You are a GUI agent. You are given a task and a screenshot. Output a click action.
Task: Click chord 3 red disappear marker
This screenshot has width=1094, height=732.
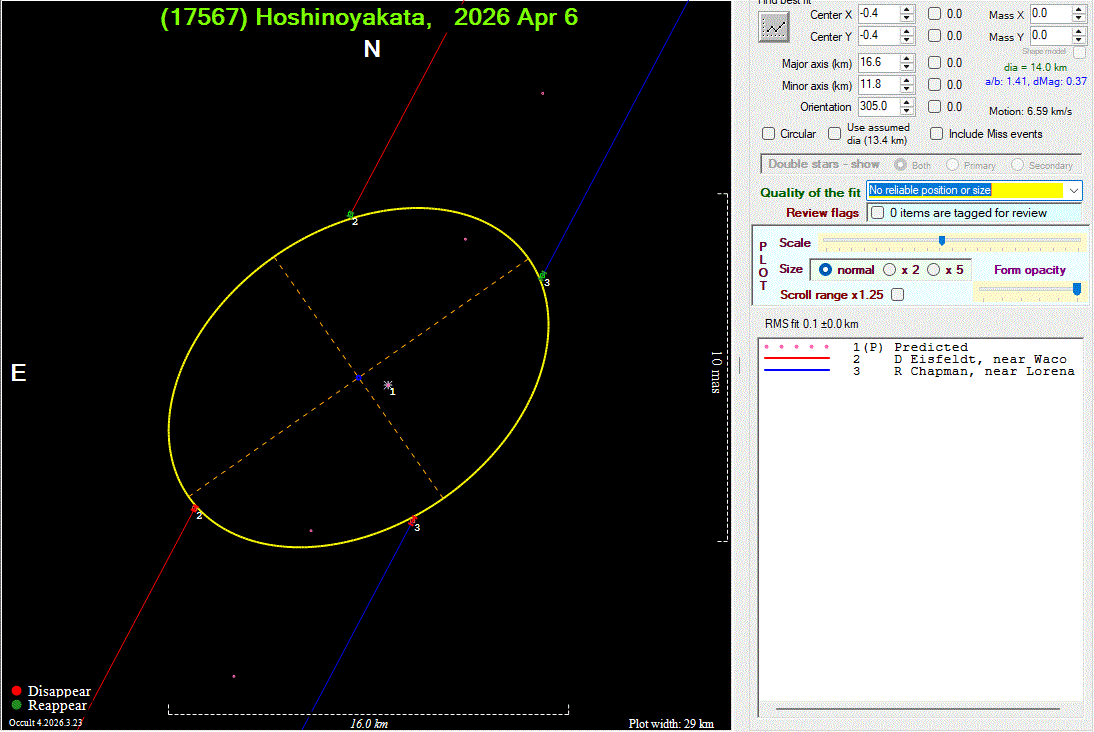pyautogui.click(x=413, y=520)
